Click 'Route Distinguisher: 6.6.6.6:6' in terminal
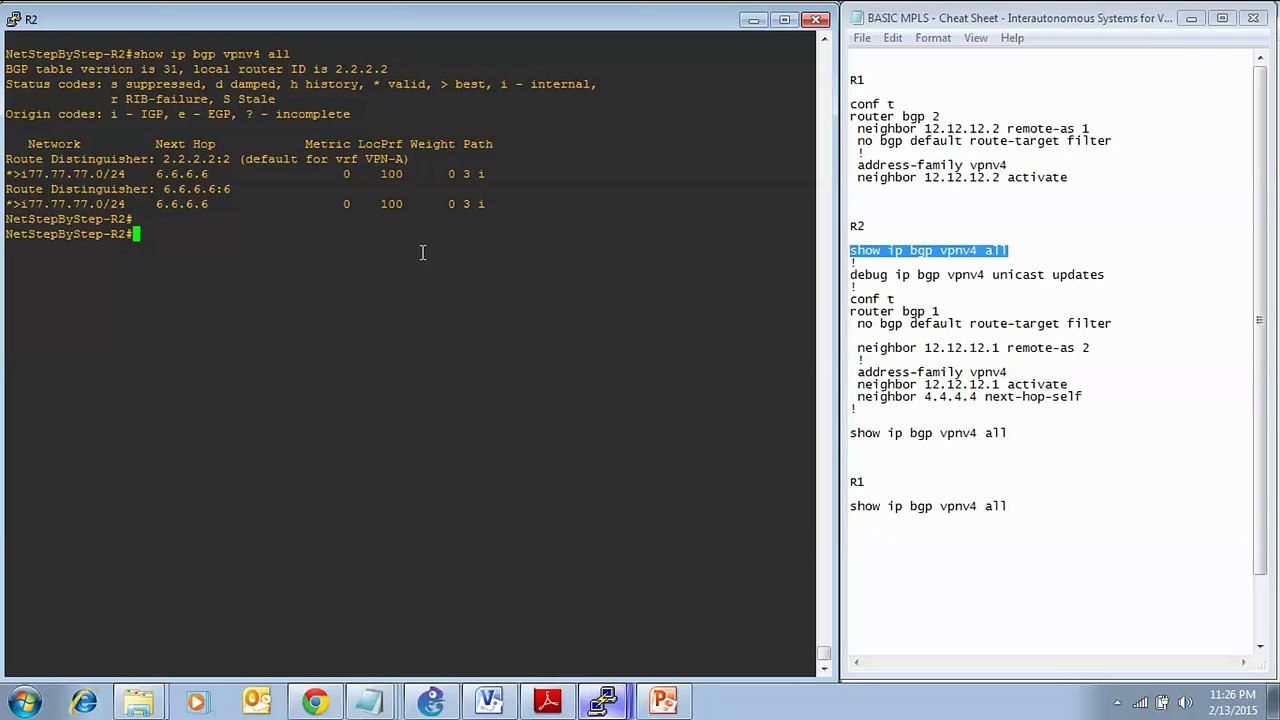 click(118, 189)
